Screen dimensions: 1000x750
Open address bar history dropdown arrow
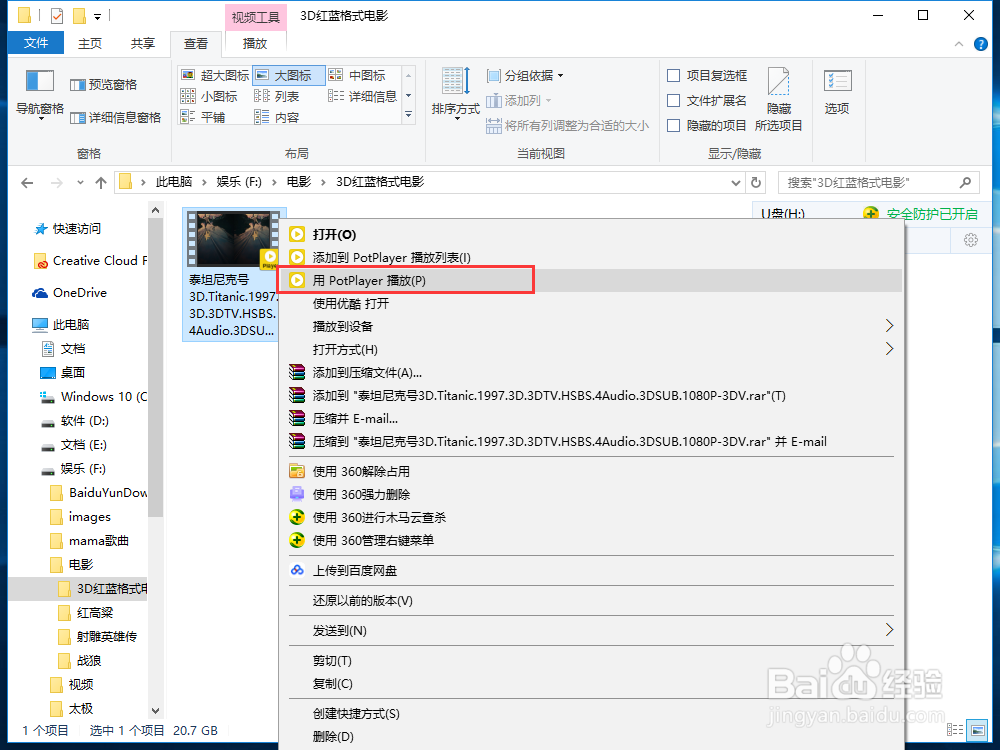point(735,183)
